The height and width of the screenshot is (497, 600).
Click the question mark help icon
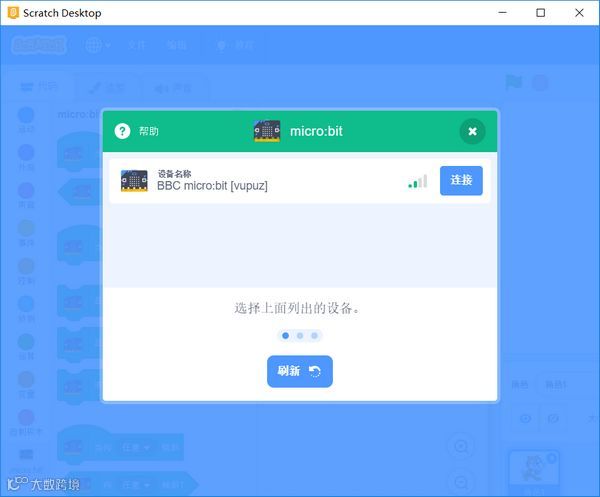(x=122, y=132)
